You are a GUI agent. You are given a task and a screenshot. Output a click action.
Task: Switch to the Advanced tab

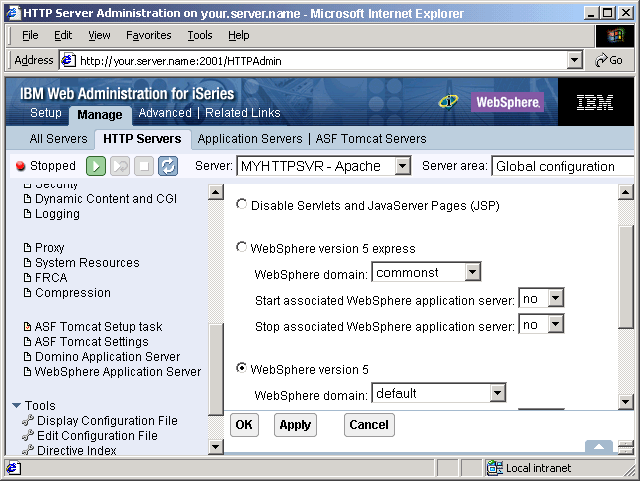[165, 113]
